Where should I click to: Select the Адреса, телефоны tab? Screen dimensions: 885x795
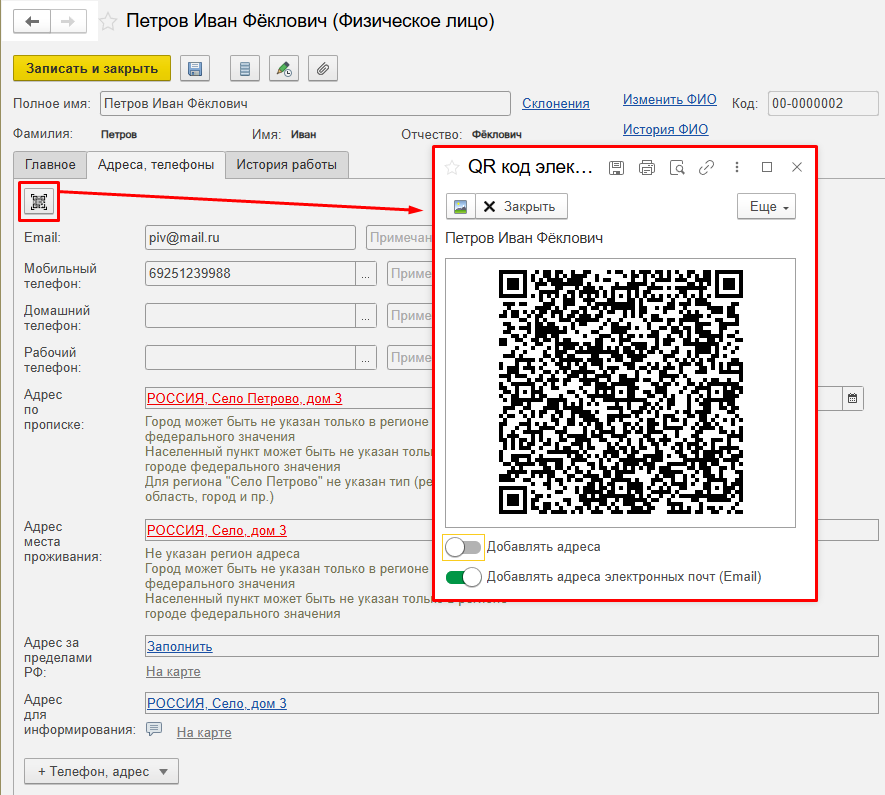156,165
